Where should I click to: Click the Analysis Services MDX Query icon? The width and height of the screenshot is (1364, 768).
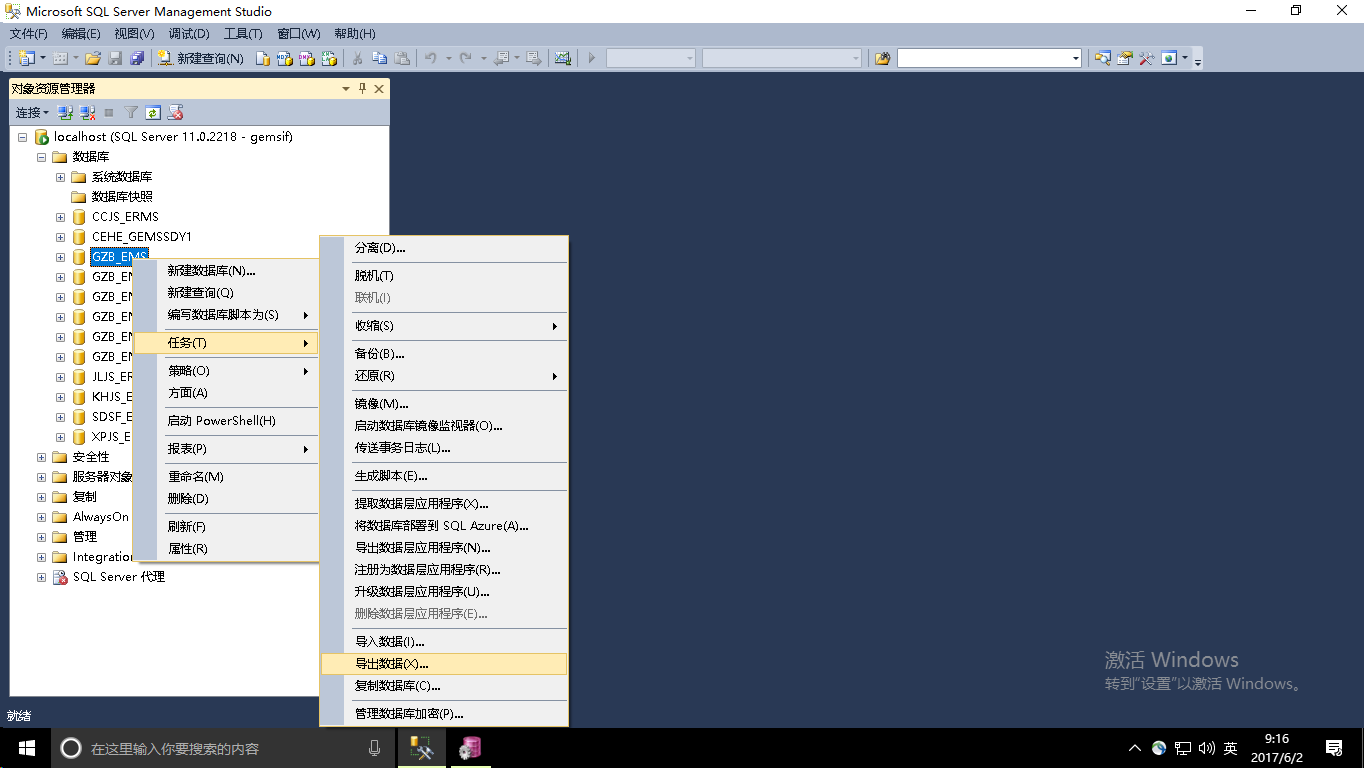point(285,58)
